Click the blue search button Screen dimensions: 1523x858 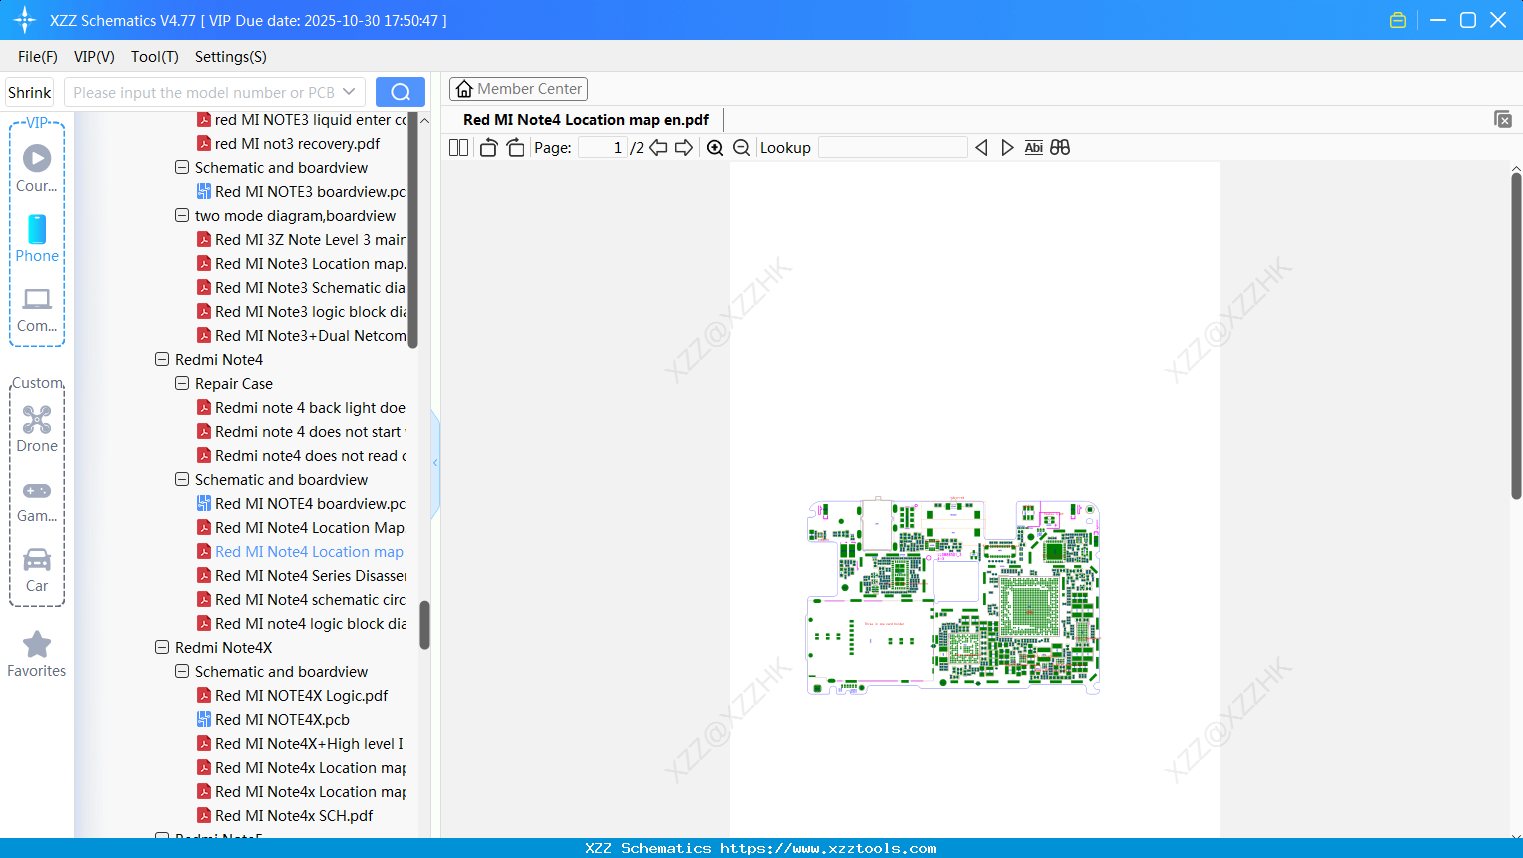(x=400, y=92)
